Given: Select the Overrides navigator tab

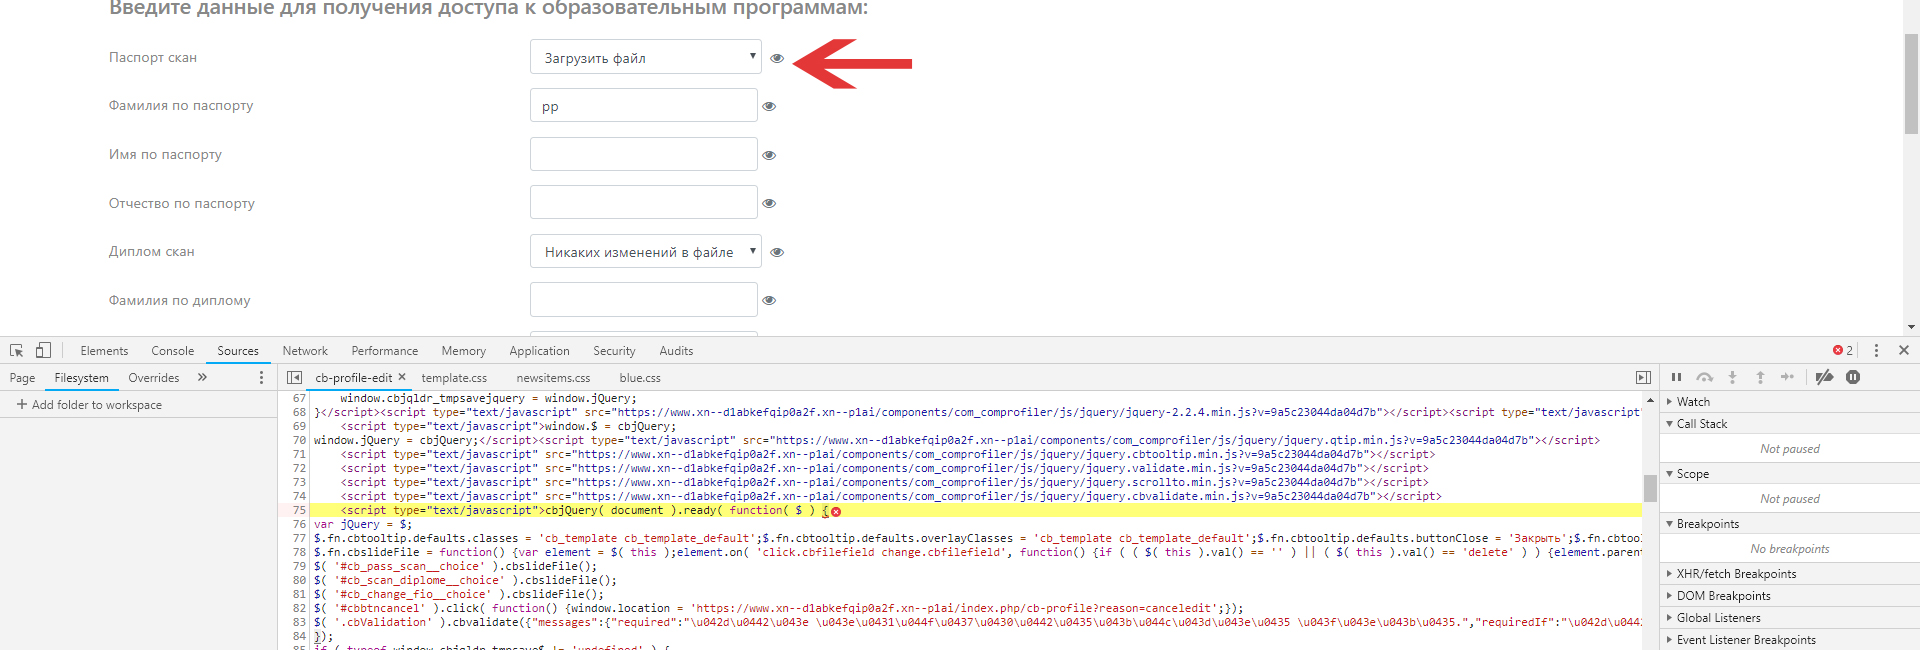Looking at the screenshot, I should coord(154,378).
